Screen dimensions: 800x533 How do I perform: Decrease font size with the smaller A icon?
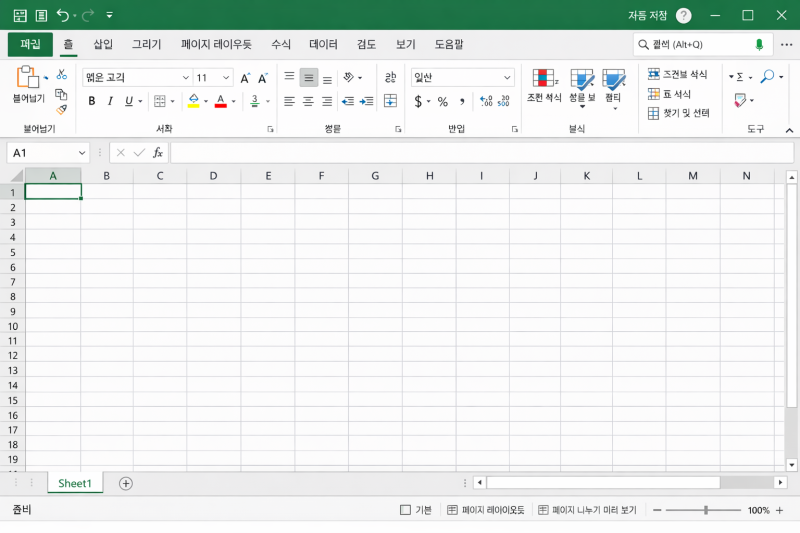click(x=263, y=78)
